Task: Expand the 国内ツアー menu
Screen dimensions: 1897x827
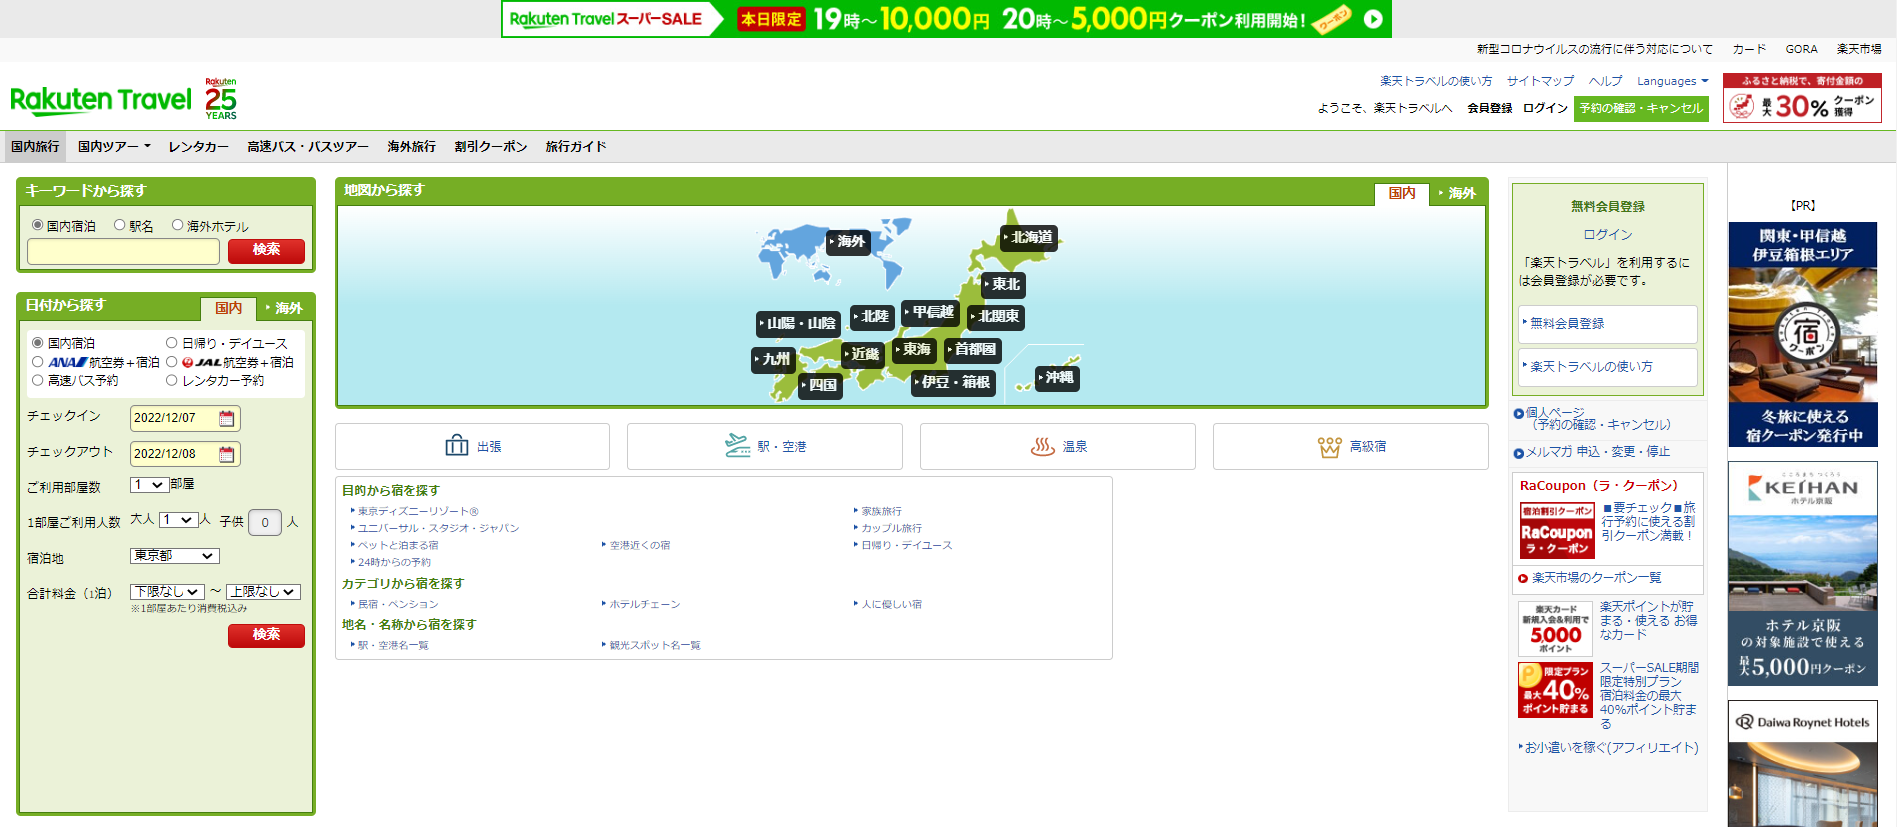Action: pyautogui.click(x=114, y=146)
